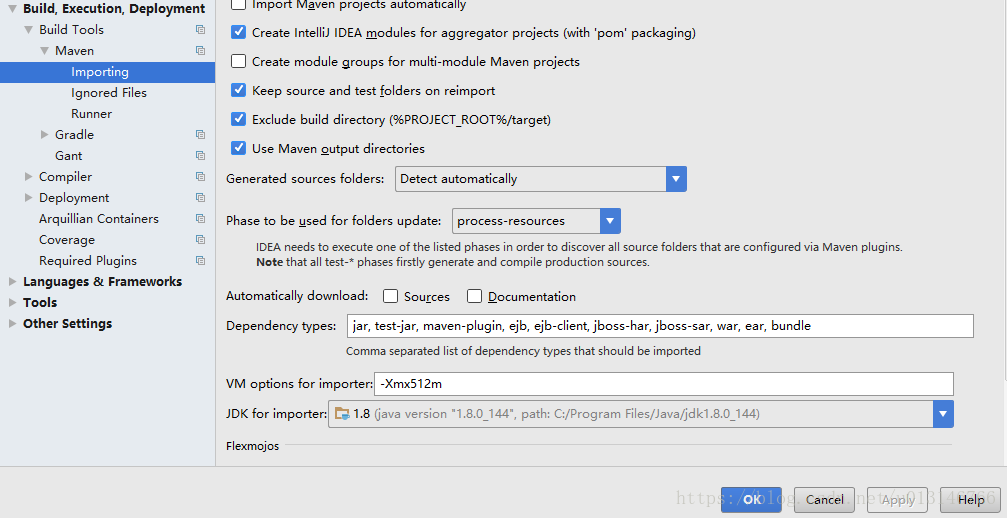Check automatic download of Sources

click(x=390, y=296)
